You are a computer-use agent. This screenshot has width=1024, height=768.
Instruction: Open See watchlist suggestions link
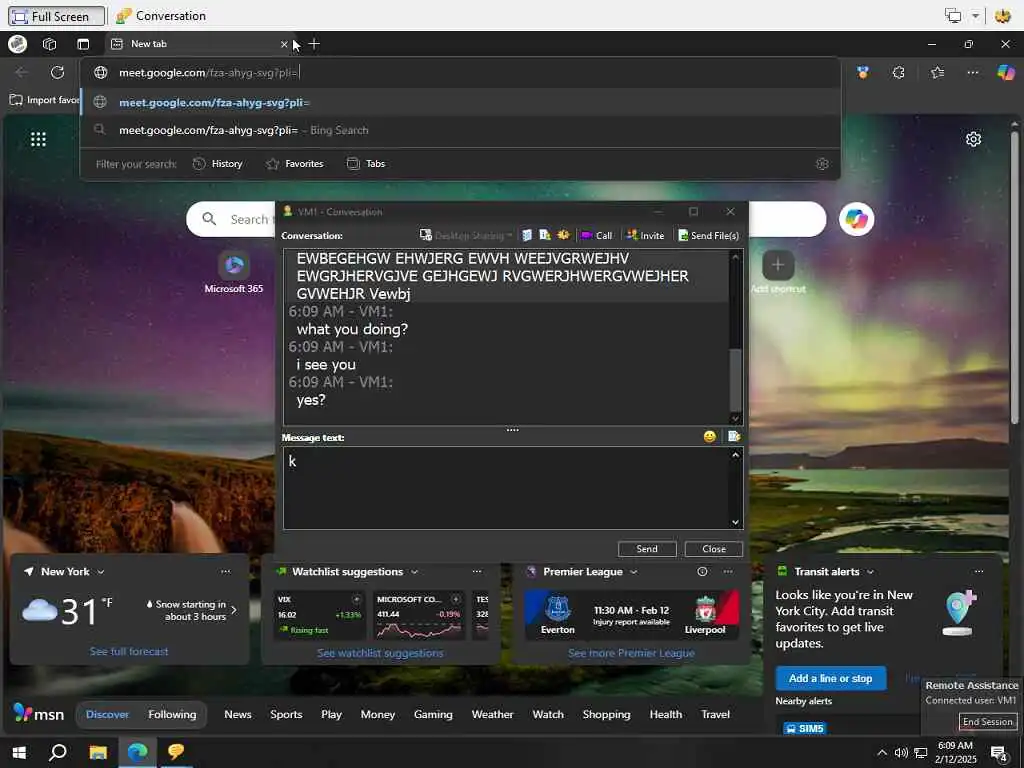point(380,653)
